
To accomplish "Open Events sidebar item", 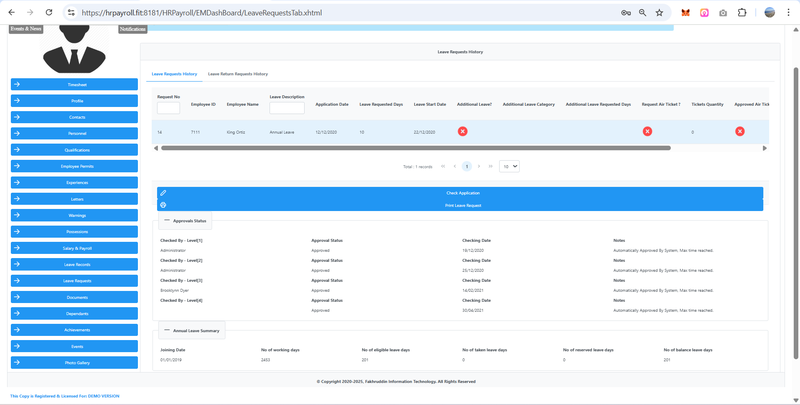I will point(74,346).
